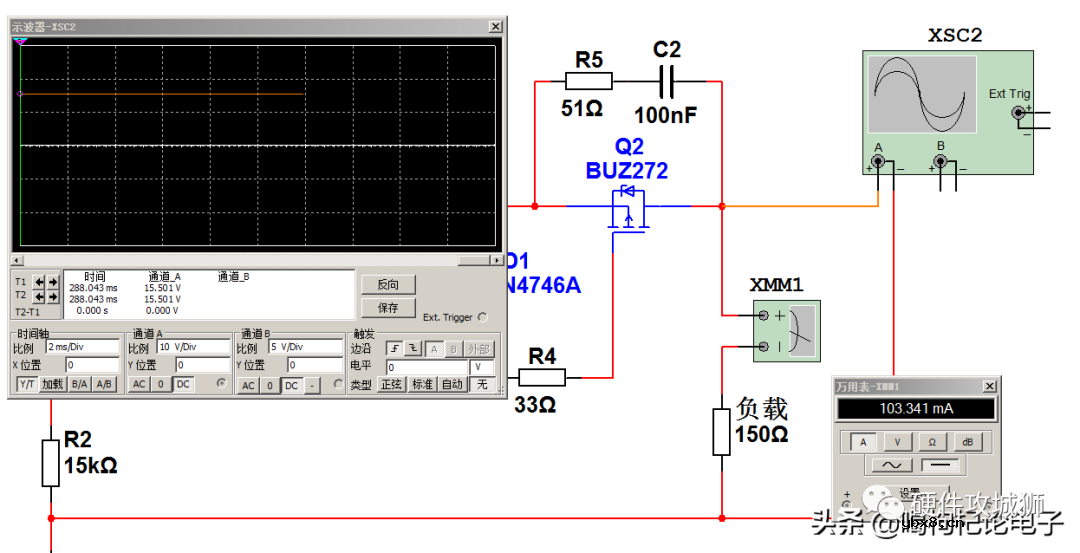
Task: Move cursor T1 left with arrow
Action: (39, 283)
